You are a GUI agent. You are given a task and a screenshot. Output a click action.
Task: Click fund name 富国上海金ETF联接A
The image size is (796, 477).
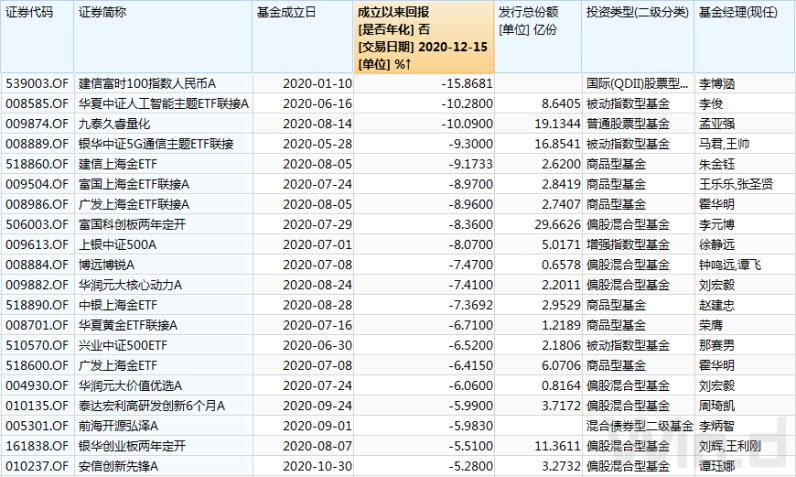(x=134, y=184)
